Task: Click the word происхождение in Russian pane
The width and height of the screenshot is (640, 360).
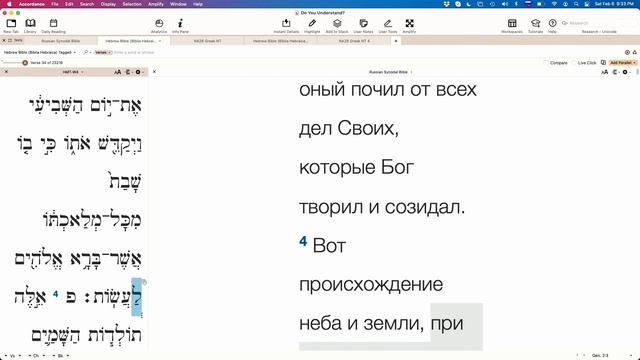Action: (371, 285)
